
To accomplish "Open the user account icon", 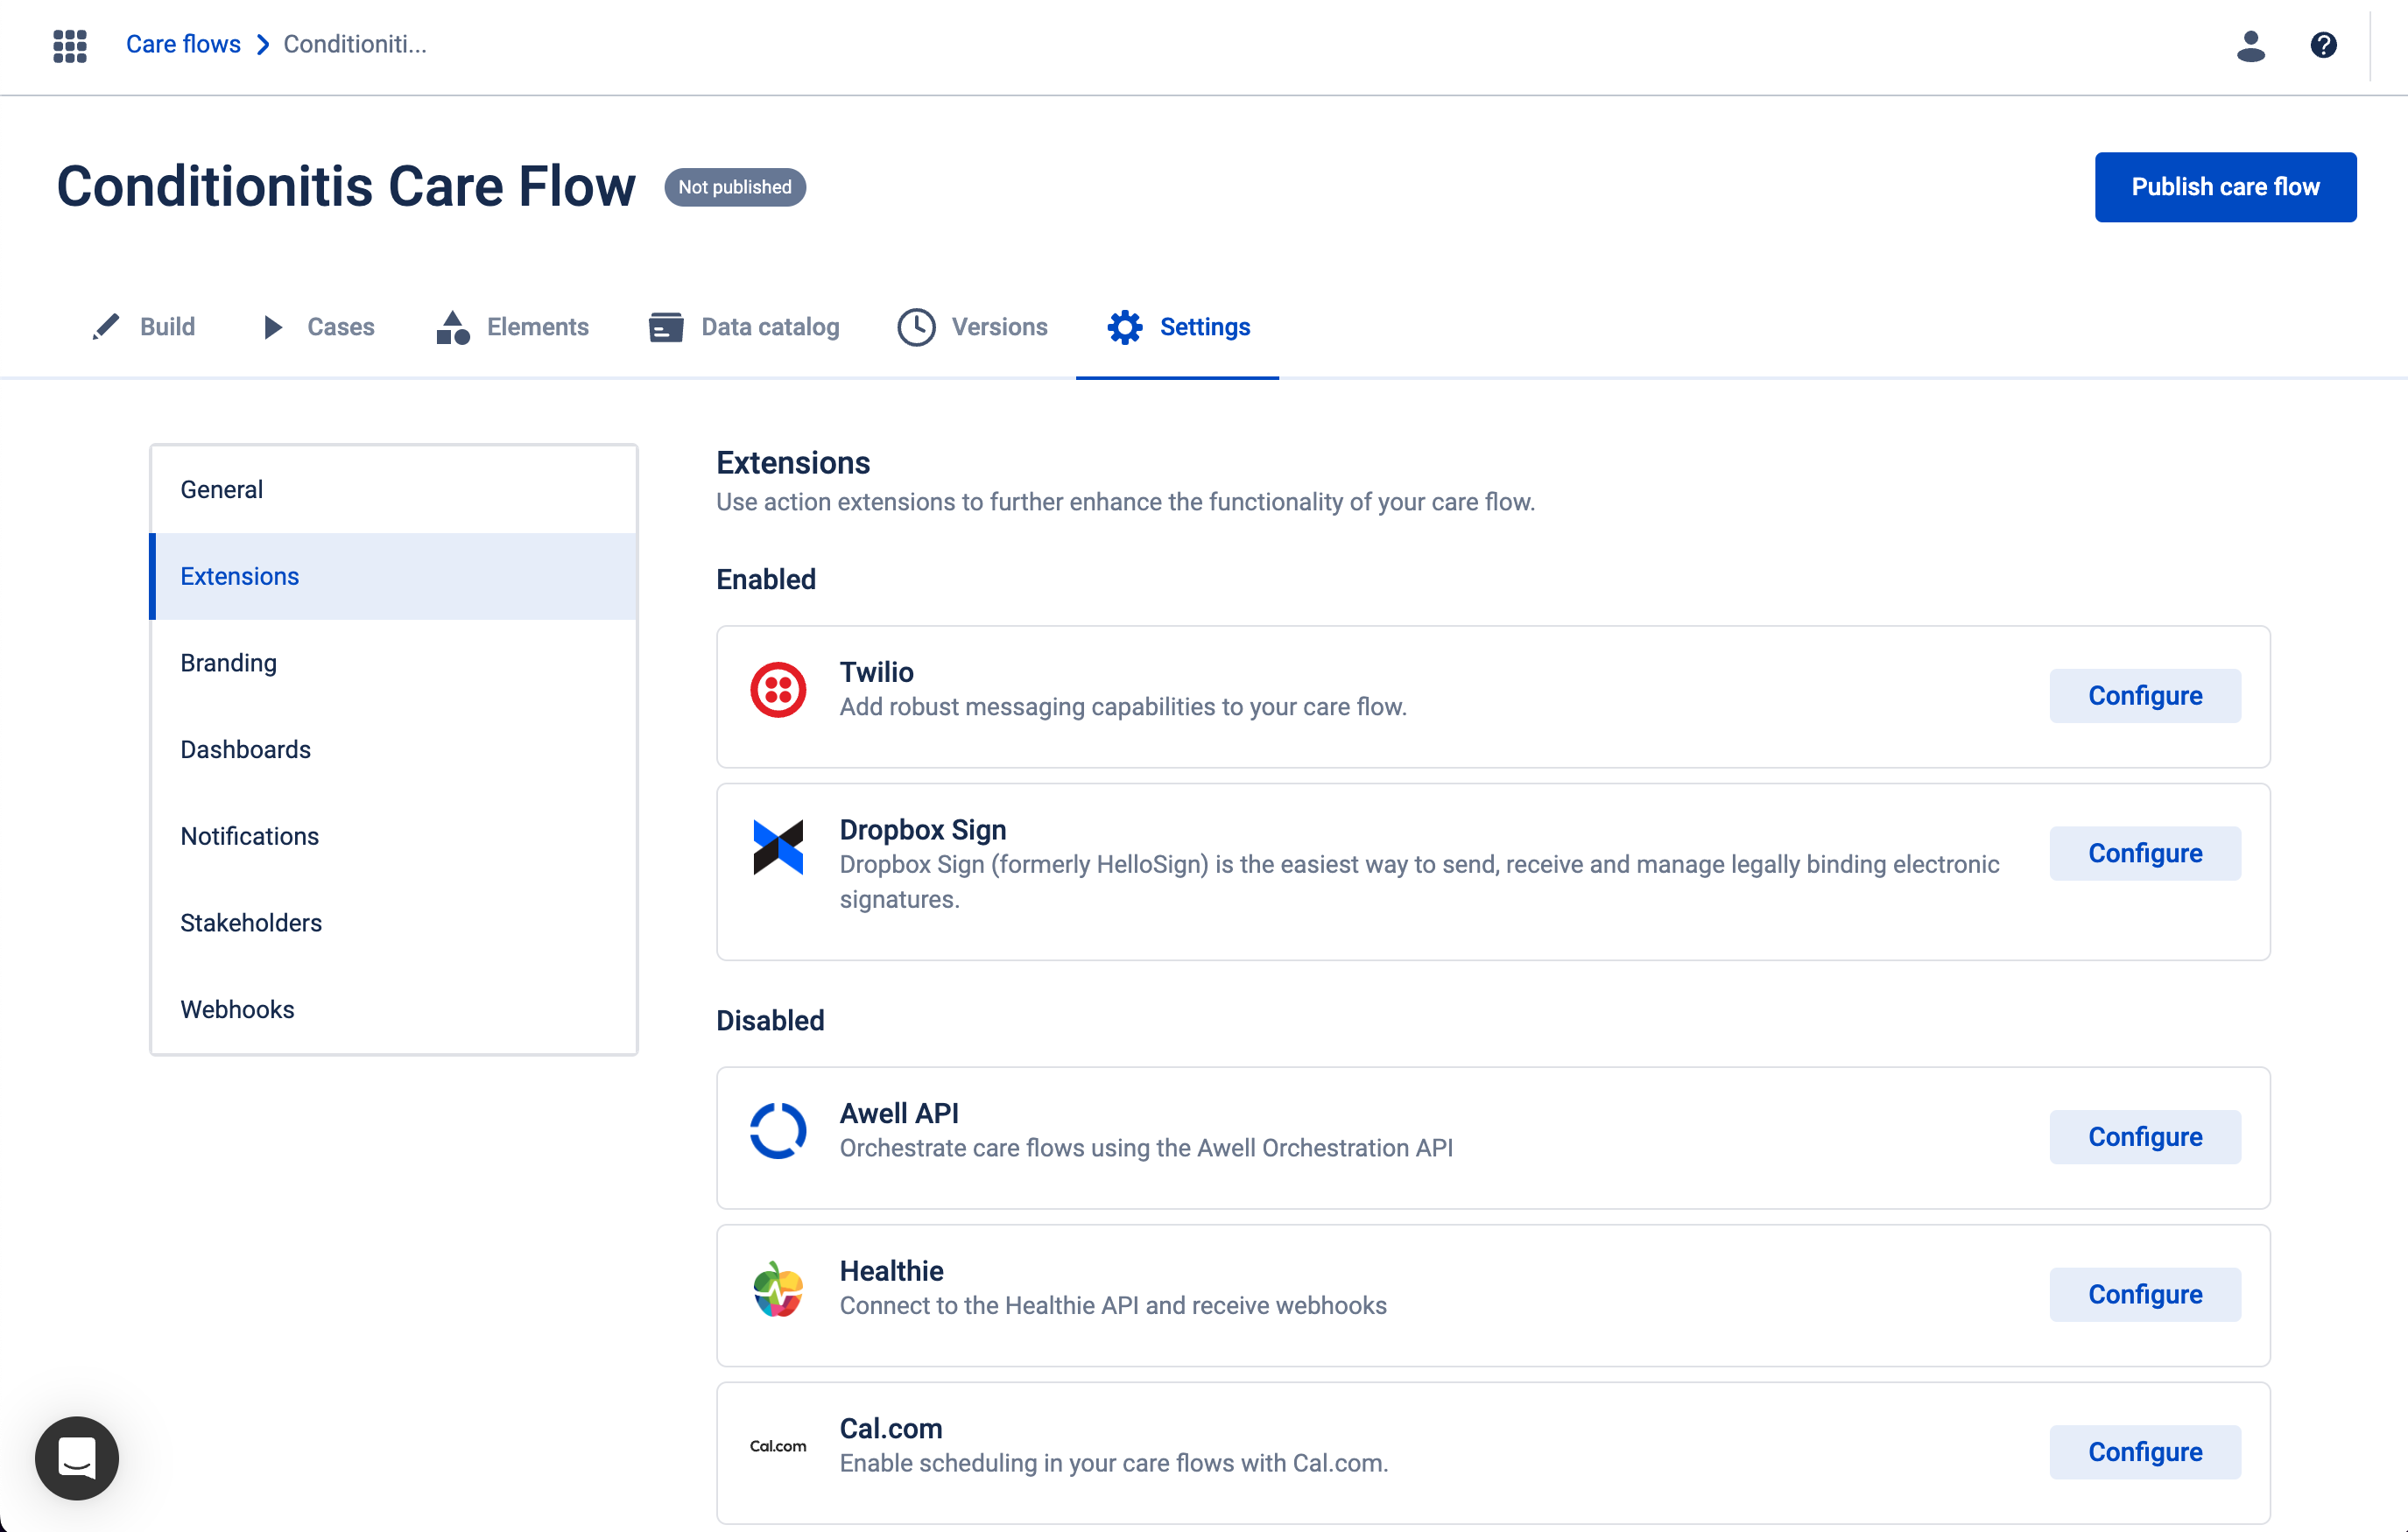I will click(x=2251, y=45).
